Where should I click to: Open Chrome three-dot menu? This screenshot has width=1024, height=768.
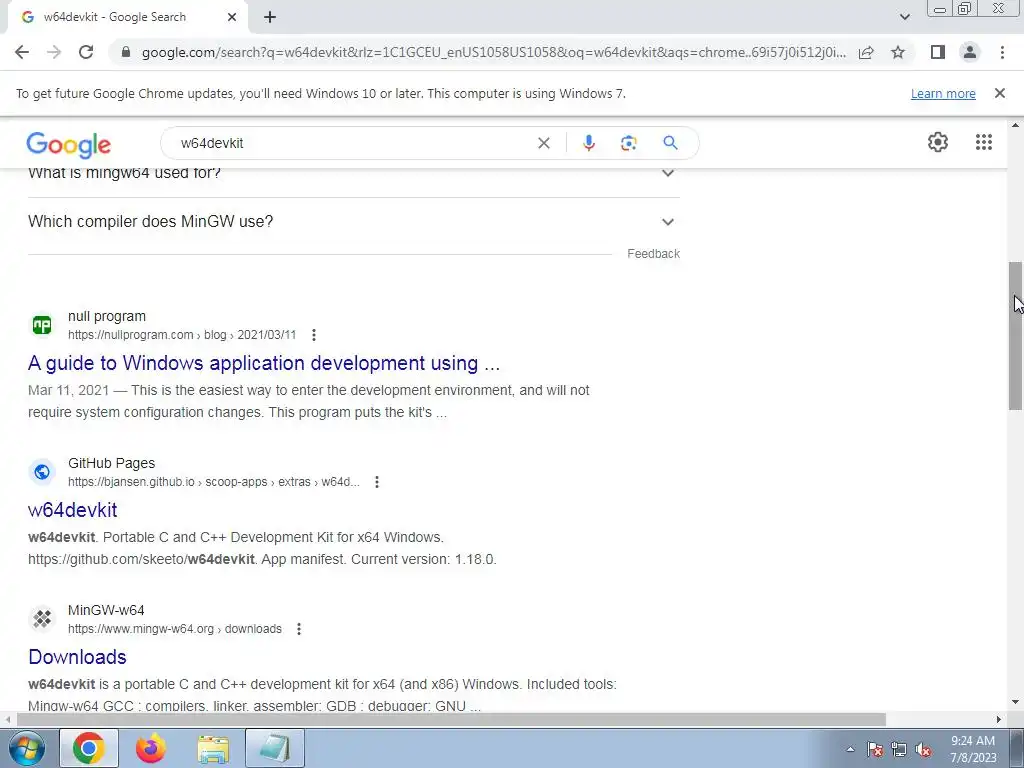[x=1002, y=52]
